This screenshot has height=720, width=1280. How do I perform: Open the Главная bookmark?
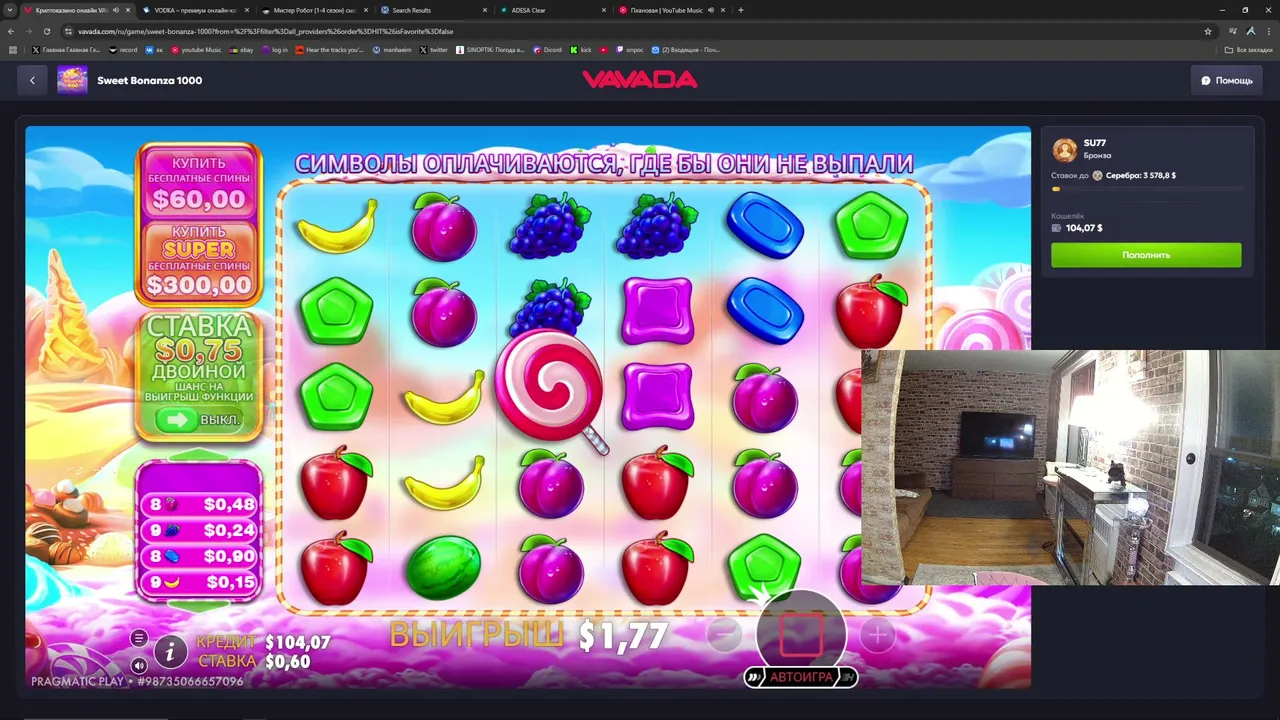[x=66, y=50]
